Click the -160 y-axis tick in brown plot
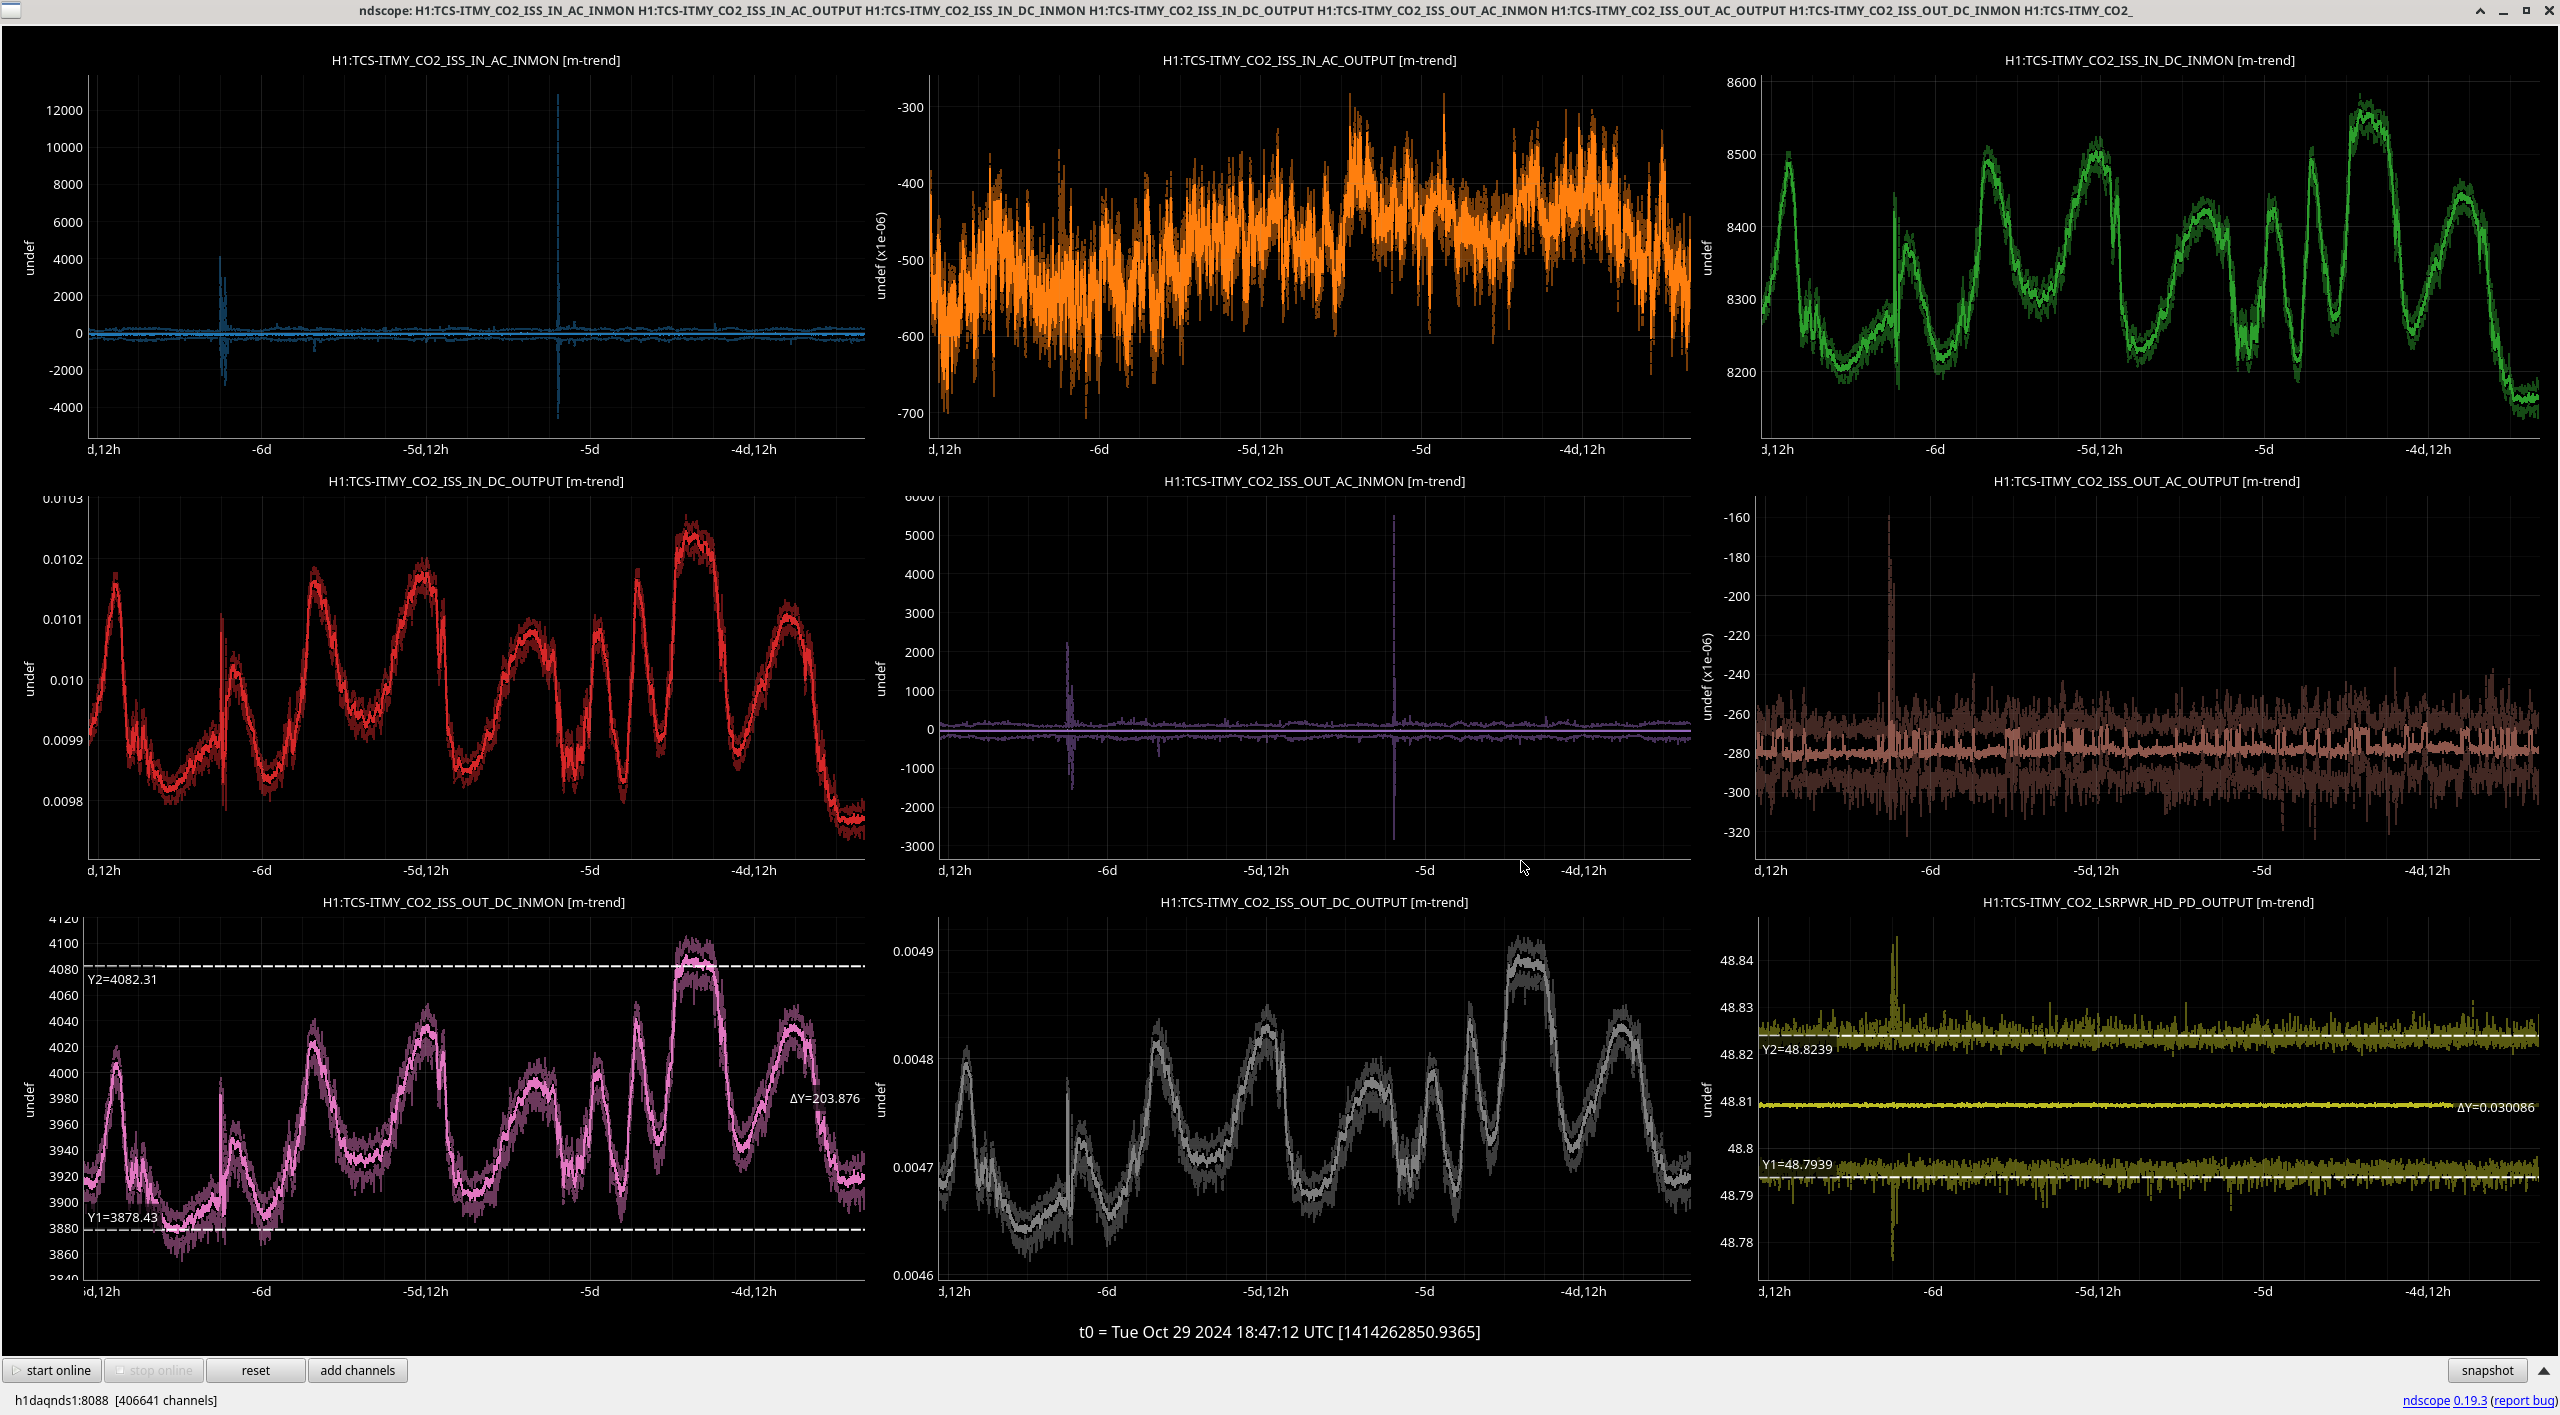2560x1415 pixels. click(x=1736, y=517)
